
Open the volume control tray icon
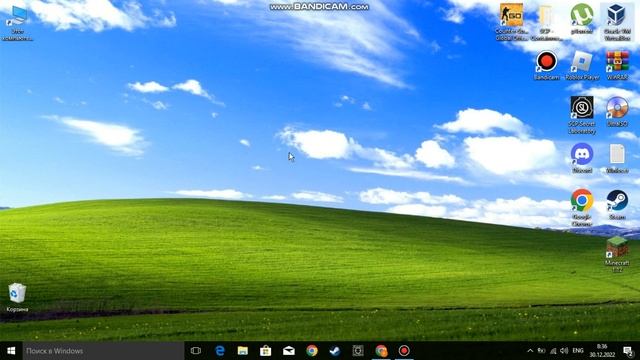(564, 351)
